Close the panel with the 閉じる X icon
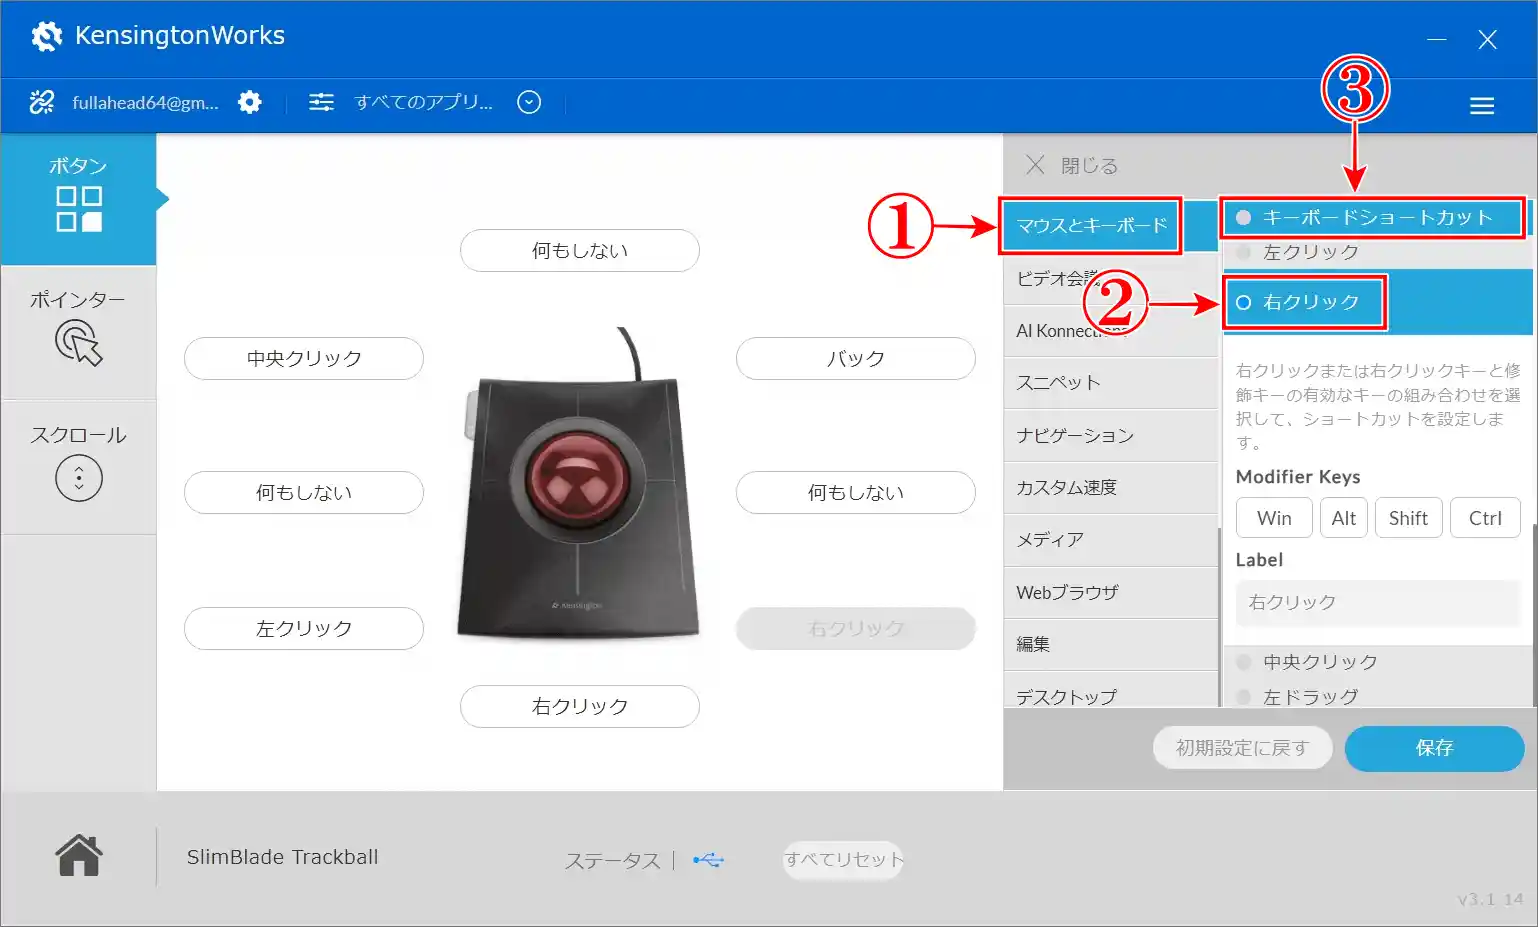1538x927 pixels. [x=1036, y=165]
